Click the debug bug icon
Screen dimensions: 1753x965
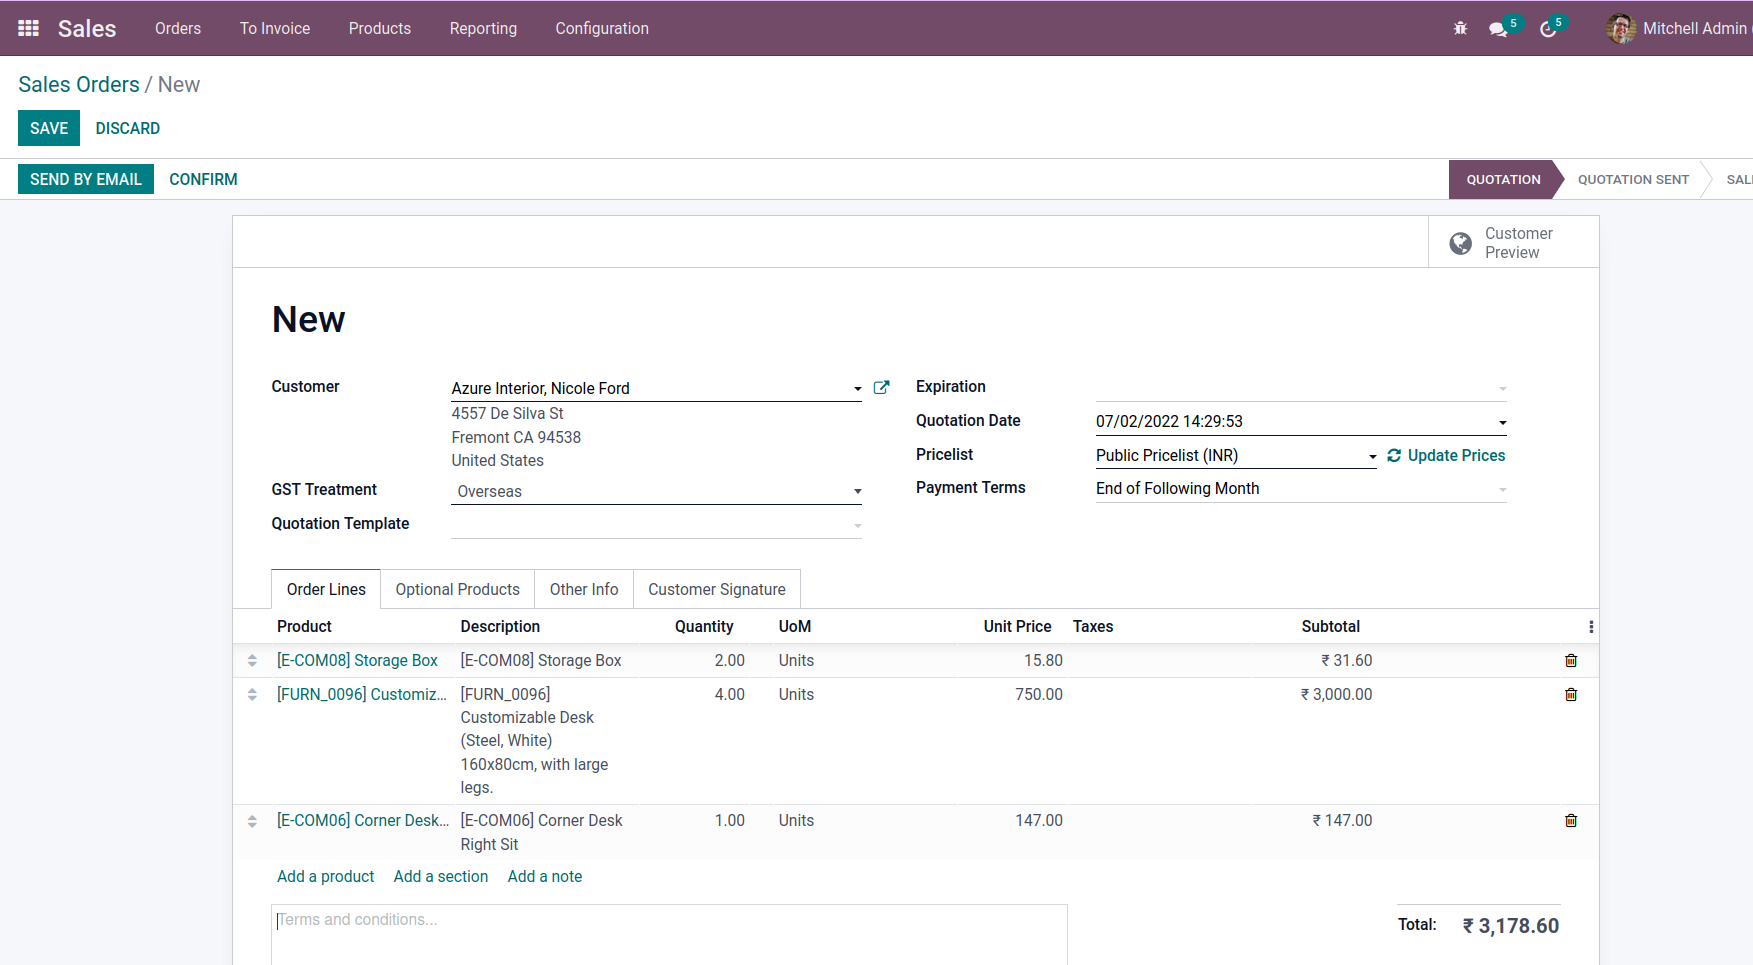pos(1460,29)
